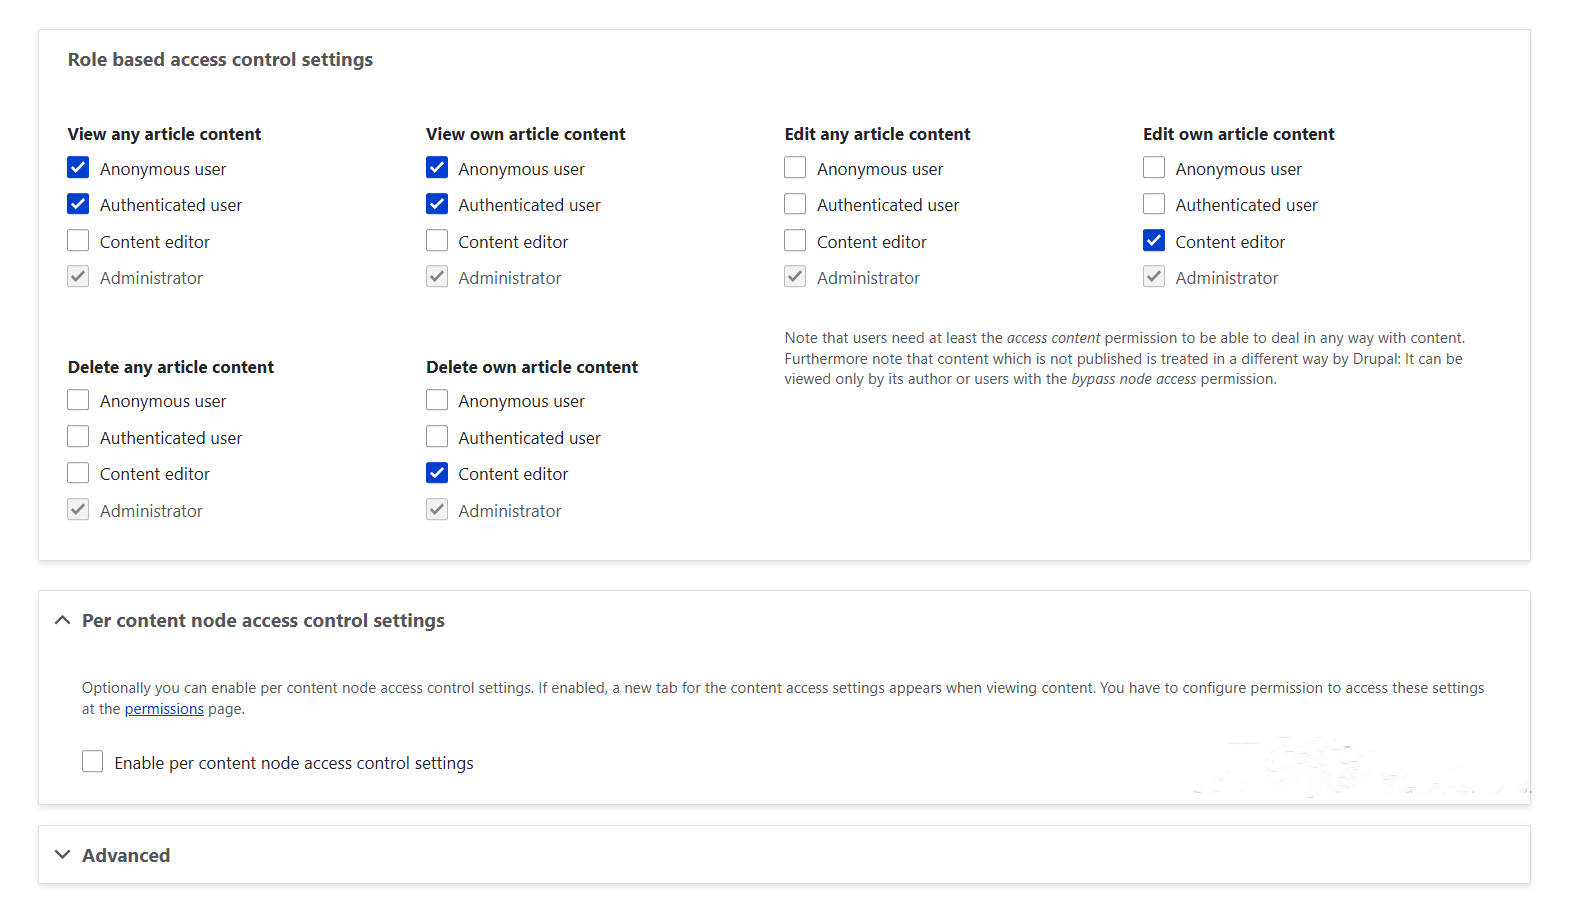Viewport: 1574px width, 901px height.
Task: Check Content editor under View any article content
Action: point(78,240)
